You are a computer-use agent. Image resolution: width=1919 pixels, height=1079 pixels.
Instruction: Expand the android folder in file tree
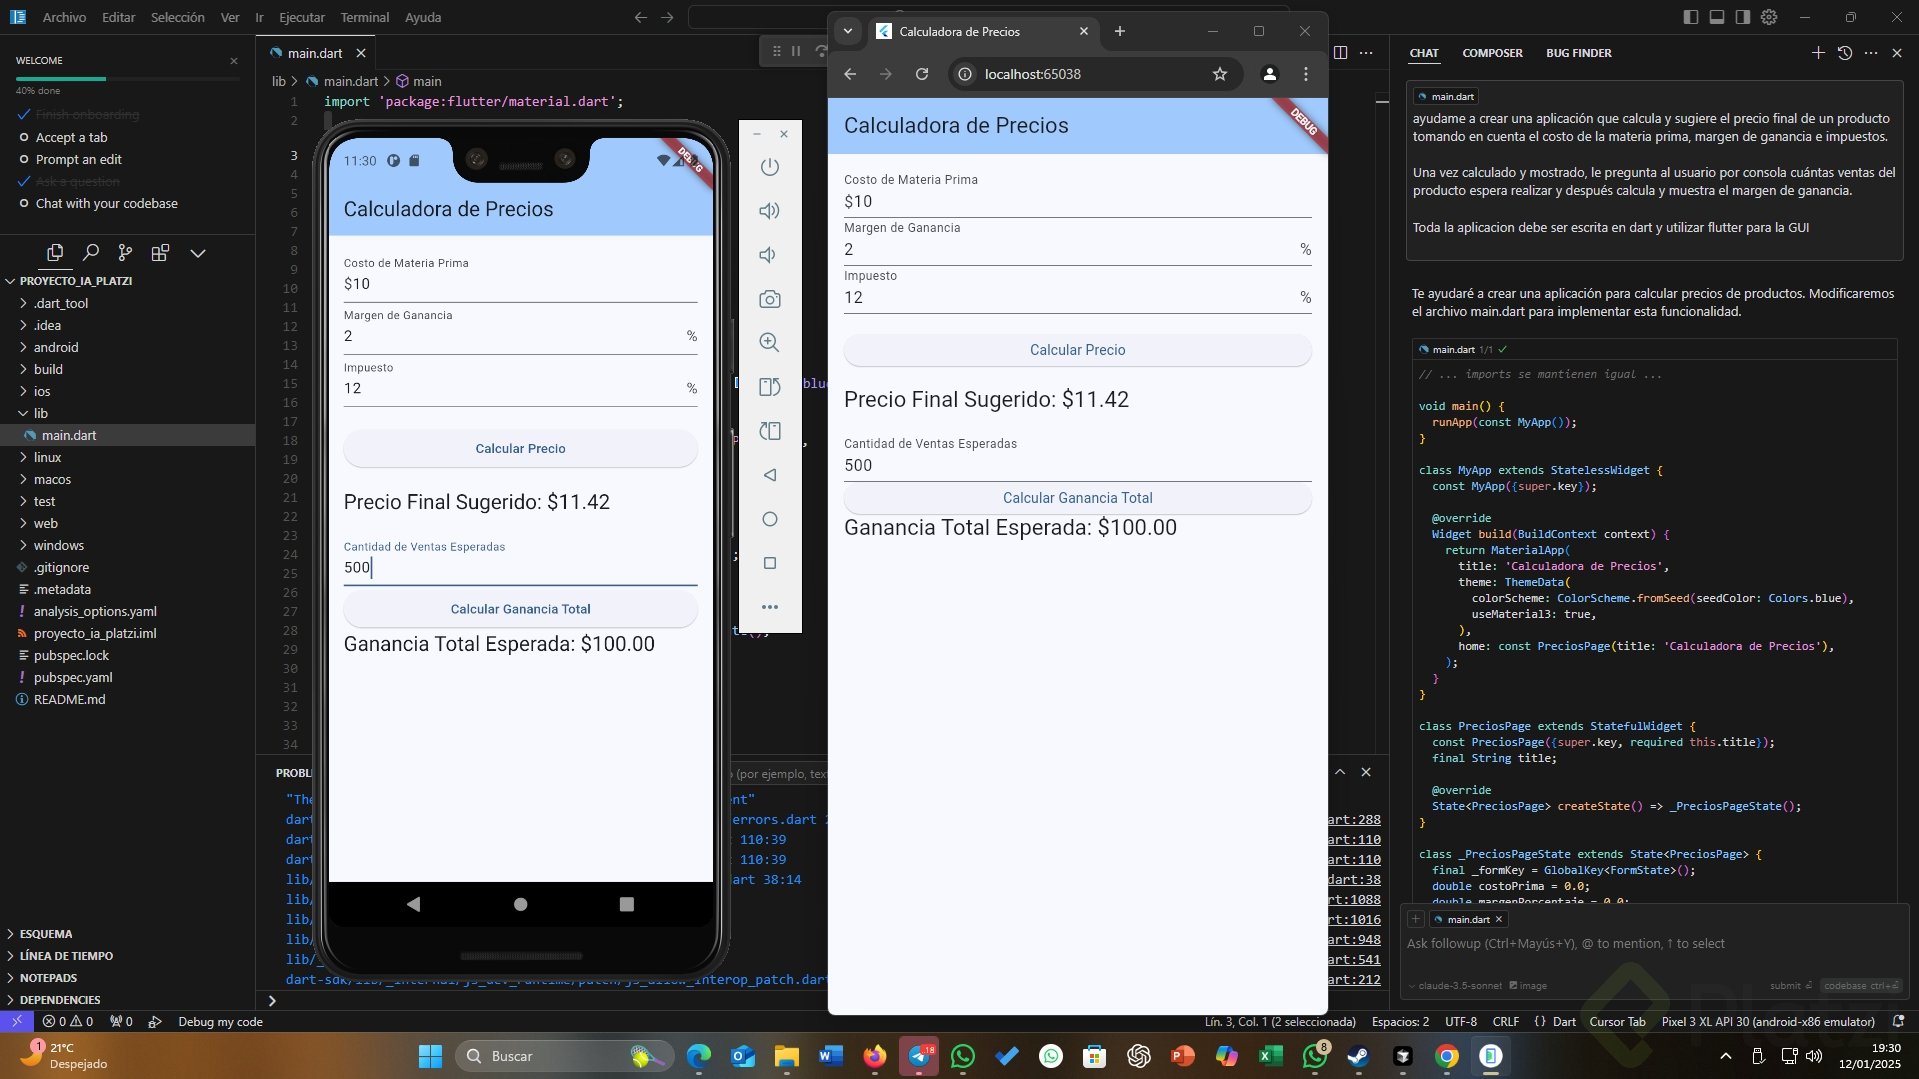pos(55,348)
